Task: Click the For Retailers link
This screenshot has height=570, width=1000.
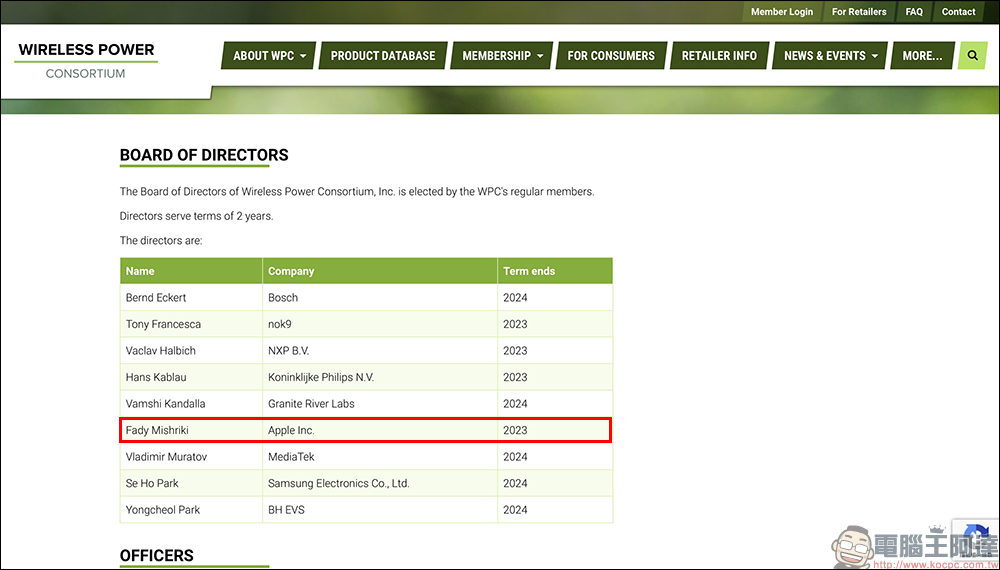Action: [x=859, y=11]
